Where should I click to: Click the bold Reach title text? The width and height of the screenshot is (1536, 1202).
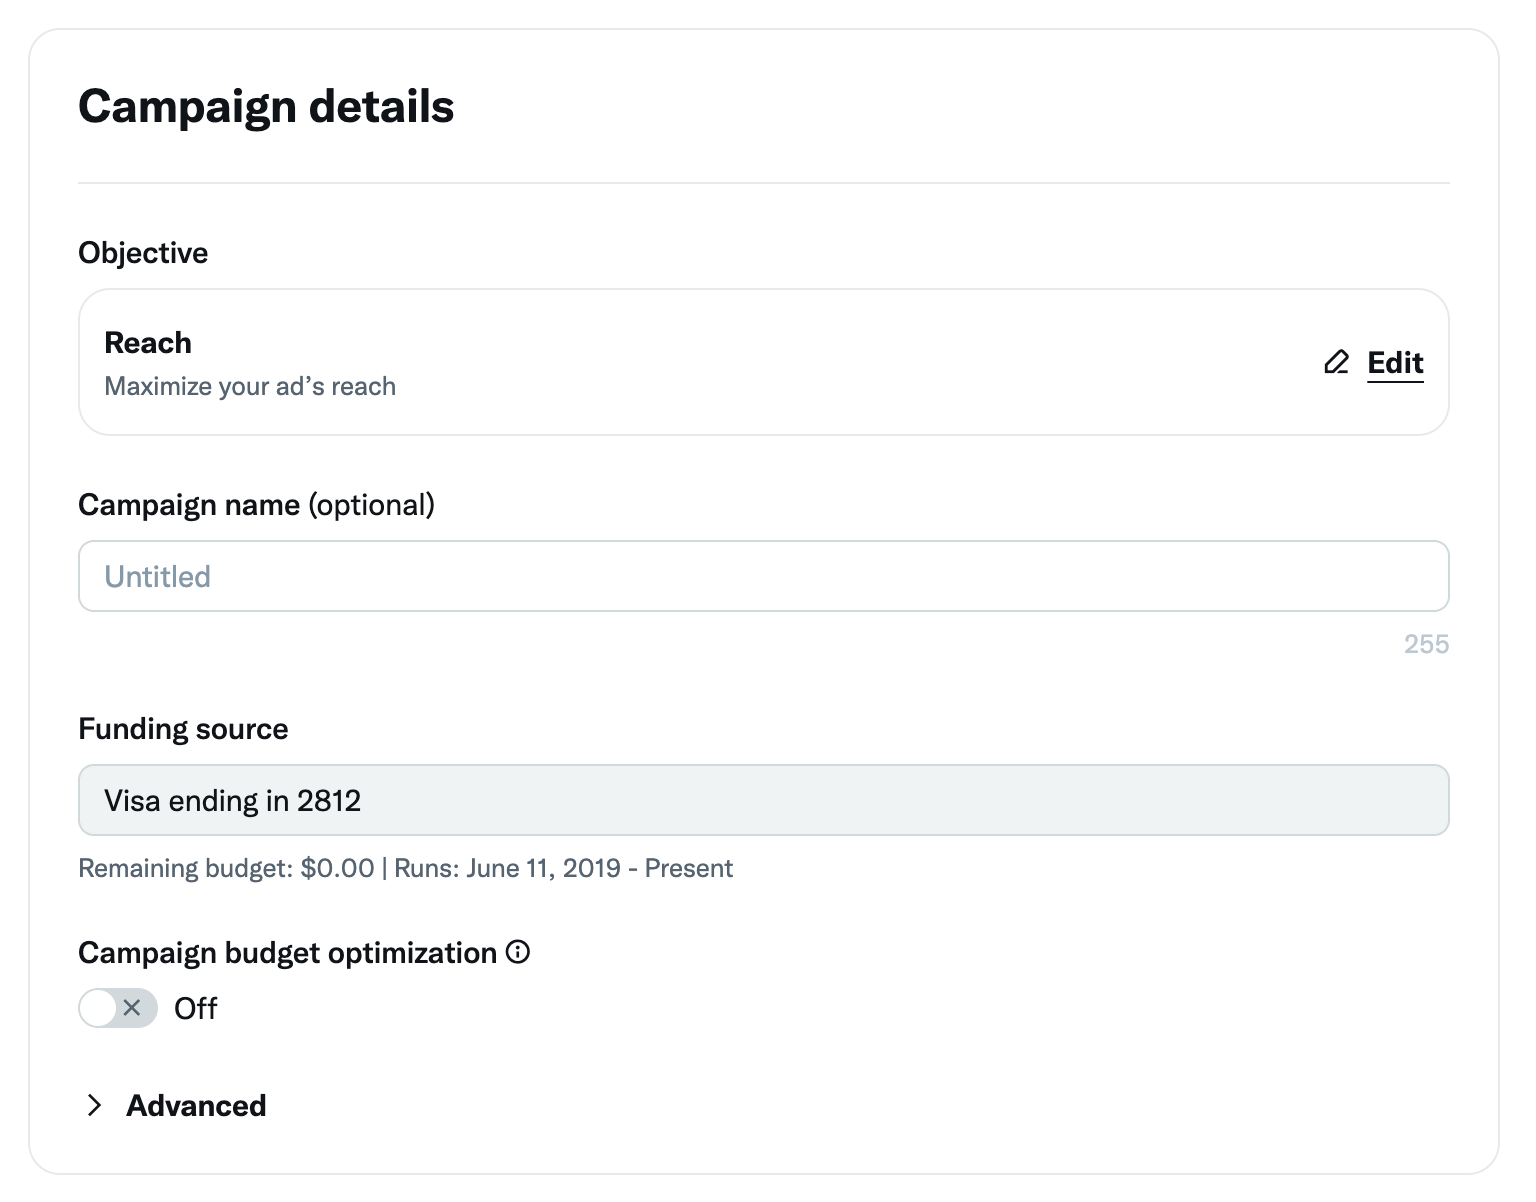[x=148, y=343]
